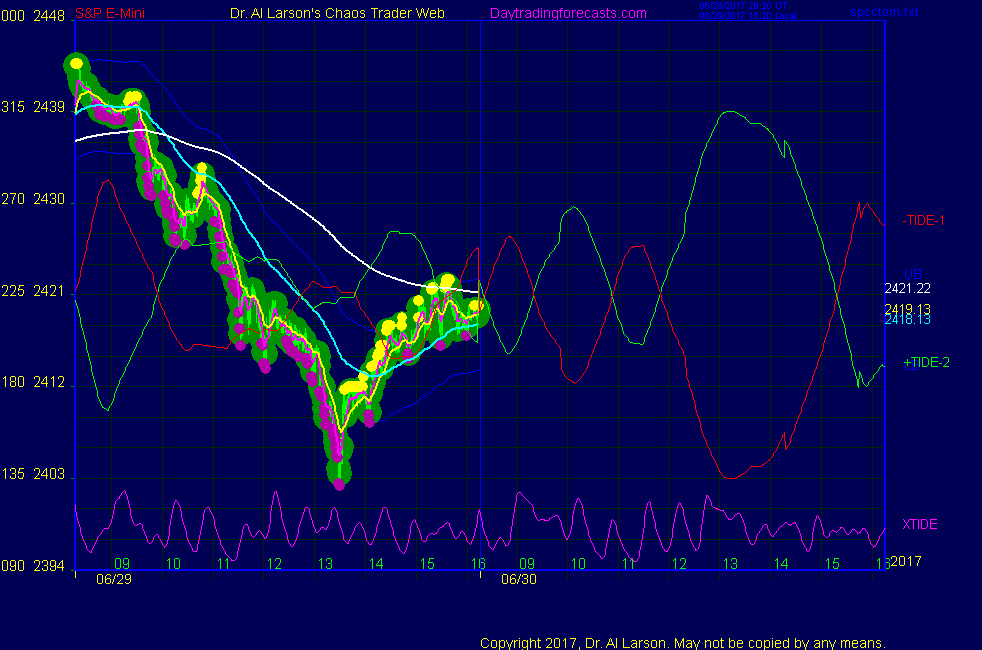Click the purple price-low marker near 2403

pos(339,484)
